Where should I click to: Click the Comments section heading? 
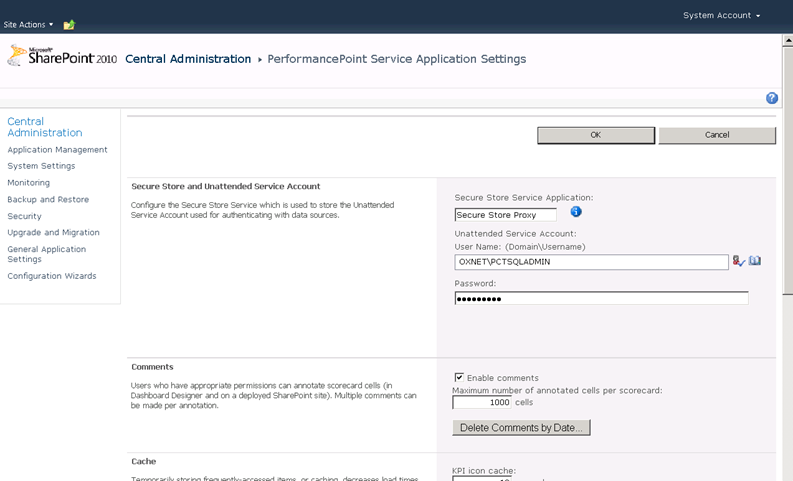152,367
